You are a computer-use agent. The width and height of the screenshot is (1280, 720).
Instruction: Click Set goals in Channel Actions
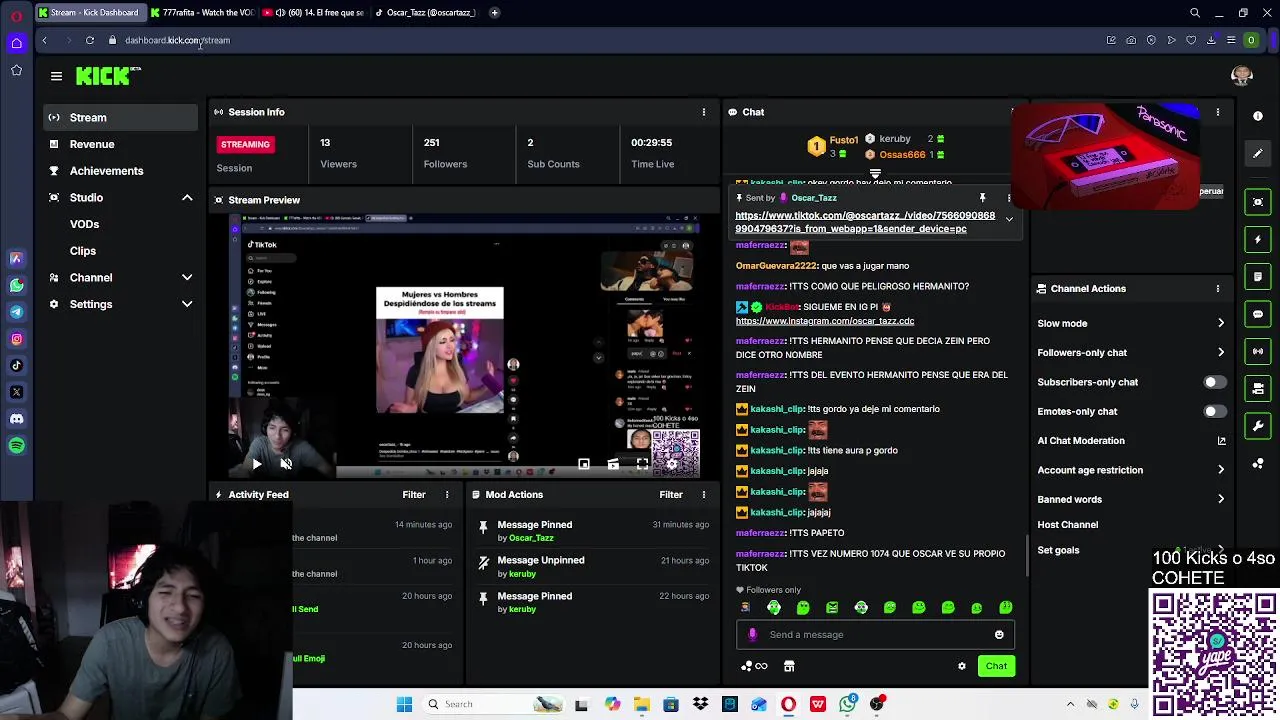pyautogui.click(x=1058, y=550)
